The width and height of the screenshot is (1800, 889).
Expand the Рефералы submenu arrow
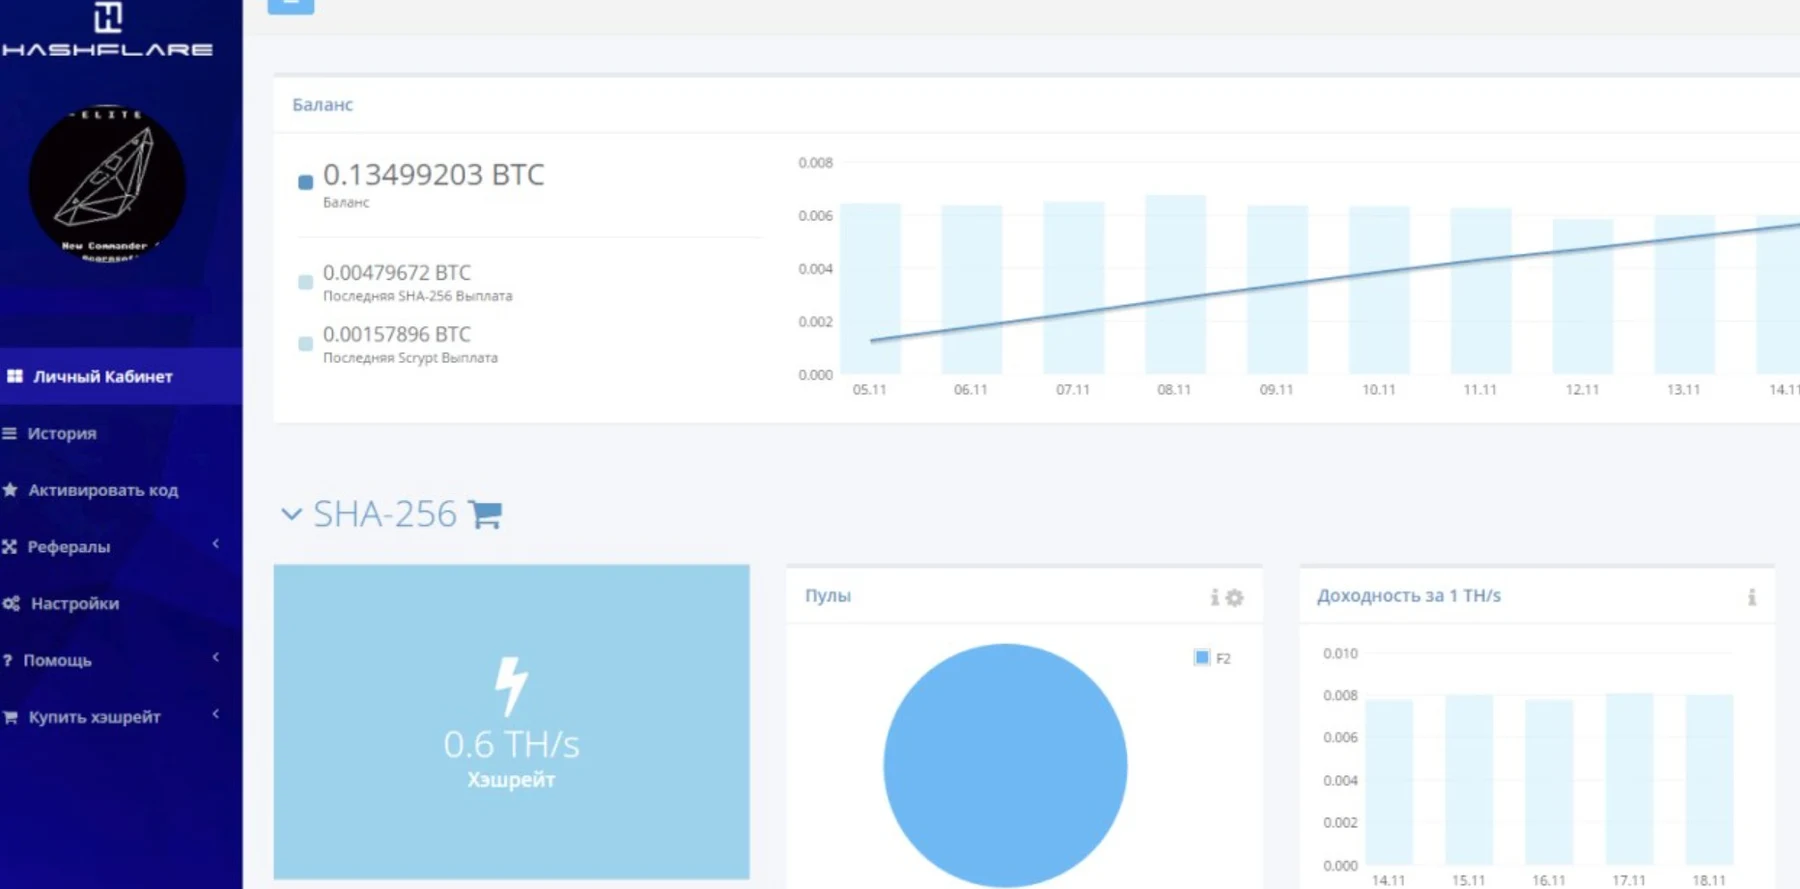216,544
